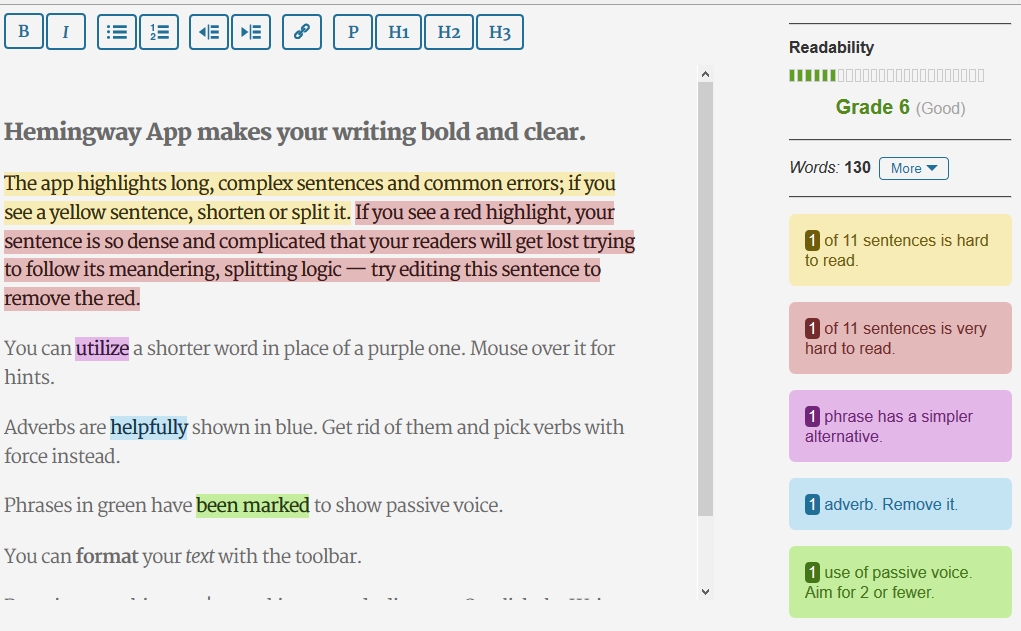Click the heading "Hemingway App makes your writing bold and clear."
The height and width of the screenshot is (631, 1021).
coord(294,132)
